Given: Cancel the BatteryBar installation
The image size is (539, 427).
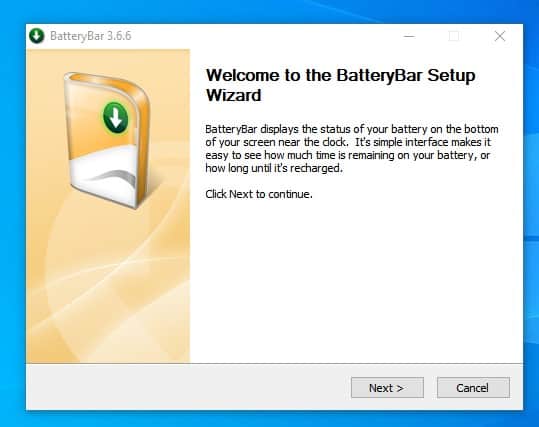Looking at the screenshot, I should point(473,388).
